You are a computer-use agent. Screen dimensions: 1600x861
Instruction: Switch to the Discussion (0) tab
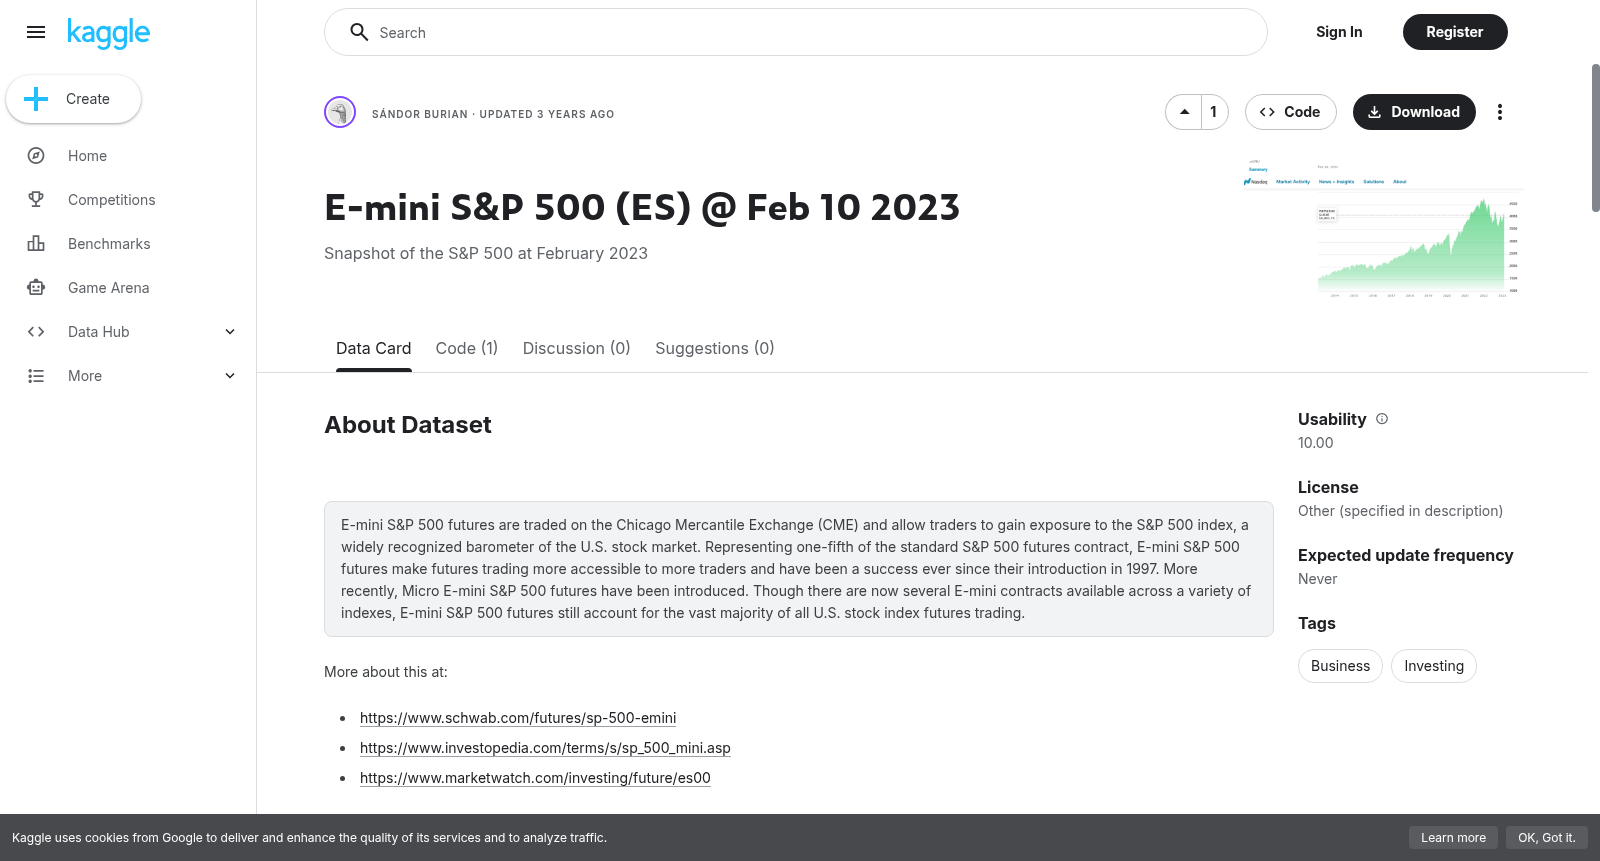coord(576,348)
